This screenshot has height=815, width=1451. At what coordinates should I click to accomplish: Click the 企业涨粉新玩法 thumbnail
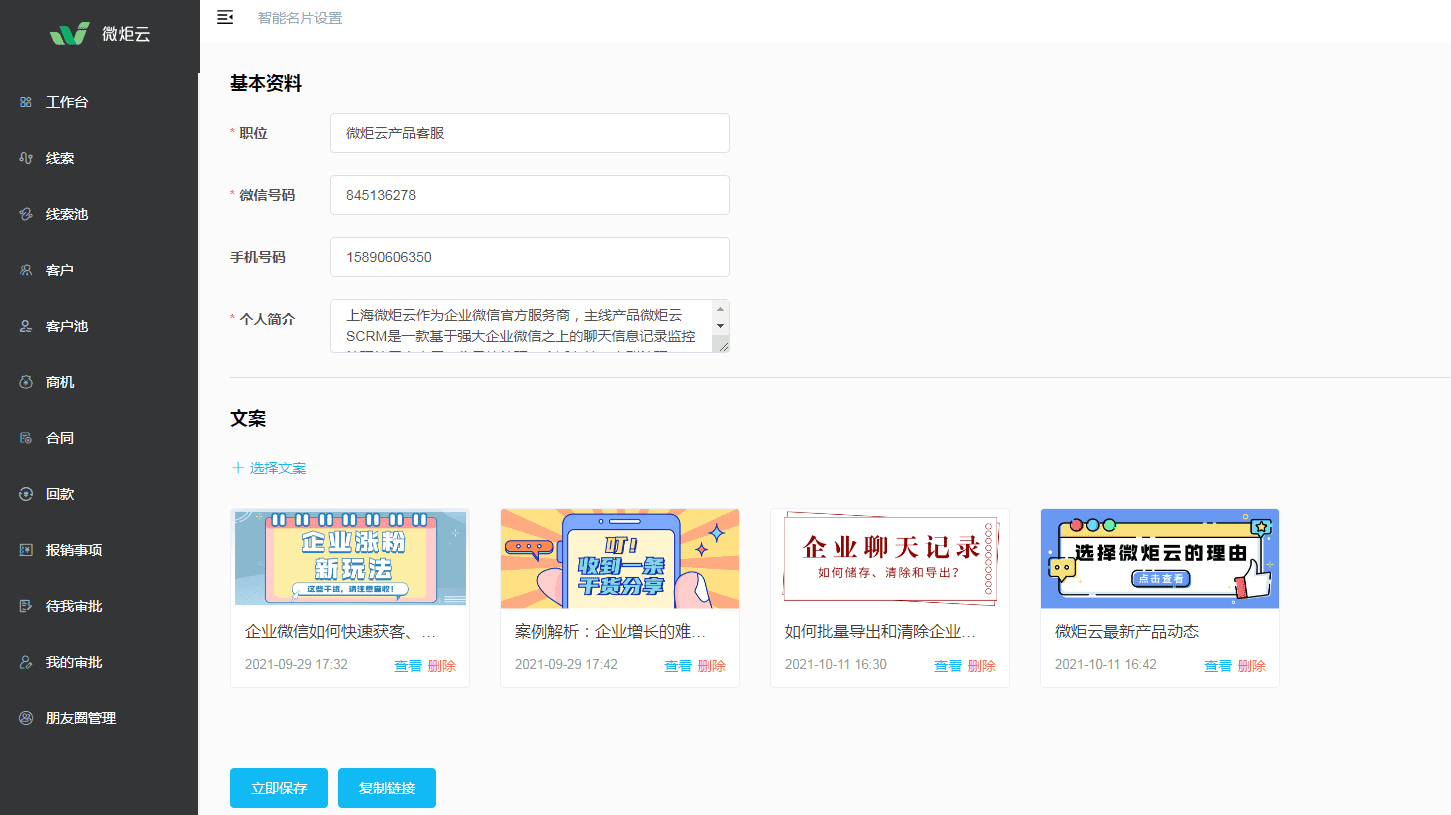350,558
